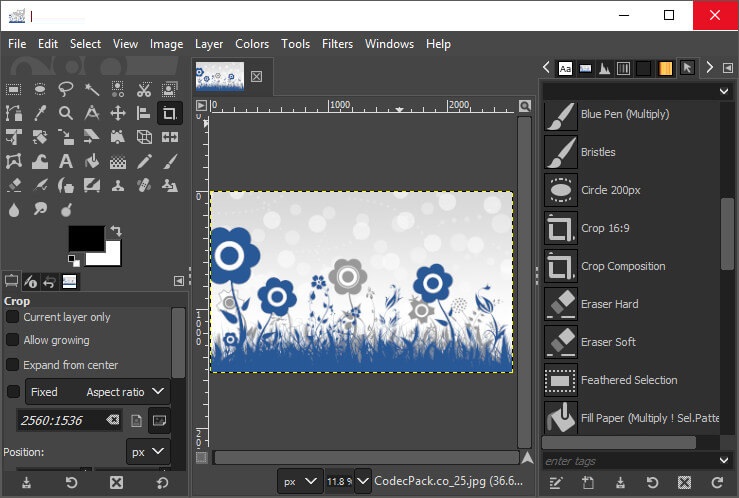739x498 pixels.
Task: Activate the Color Picker eyedropper tool
Action: 40,113
